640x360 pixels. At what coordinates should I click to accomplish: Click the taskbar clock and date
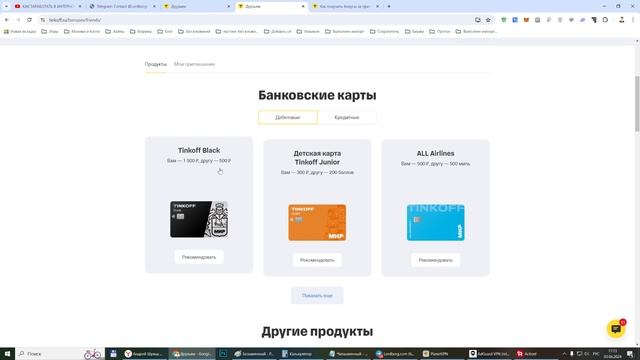613,353
